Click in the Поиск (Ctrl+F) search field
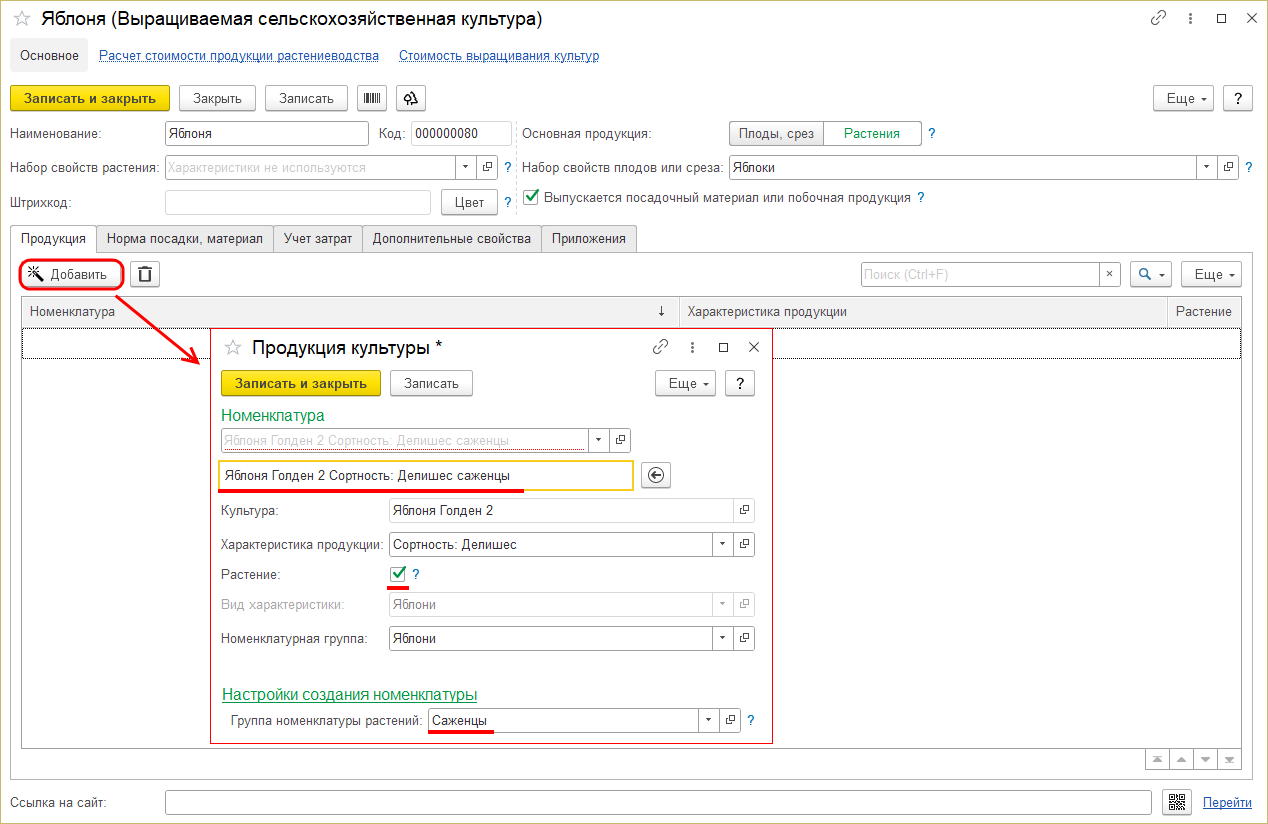 pyautogui.click(x=980, y=274)
